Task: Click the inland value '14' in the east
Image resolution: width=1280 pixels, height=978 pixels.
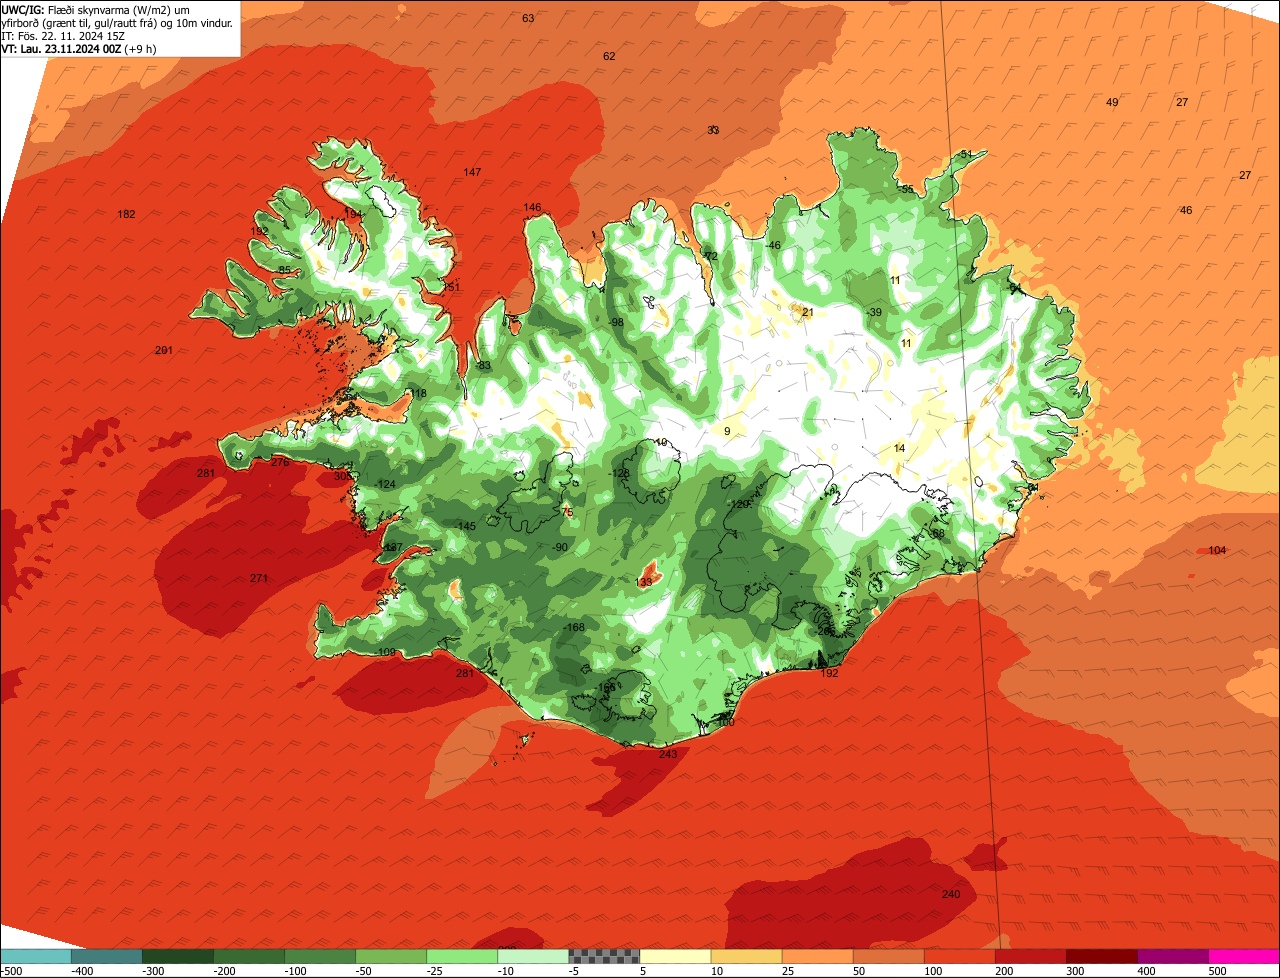Action: tap(899, 448)
